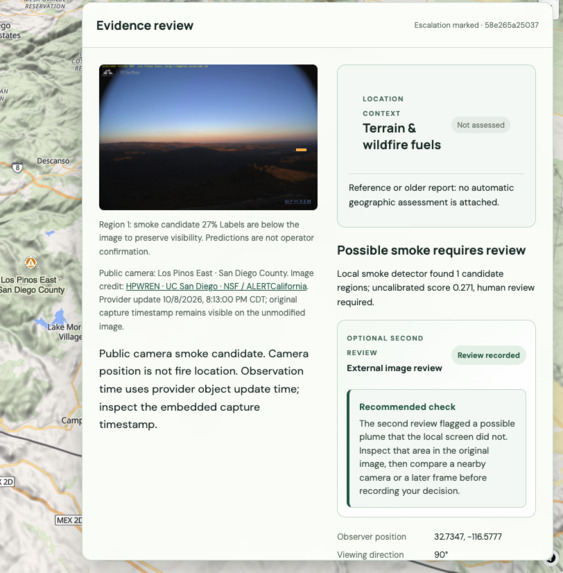
Task: Click the Lake Morena Village map label
Action: 65,332
